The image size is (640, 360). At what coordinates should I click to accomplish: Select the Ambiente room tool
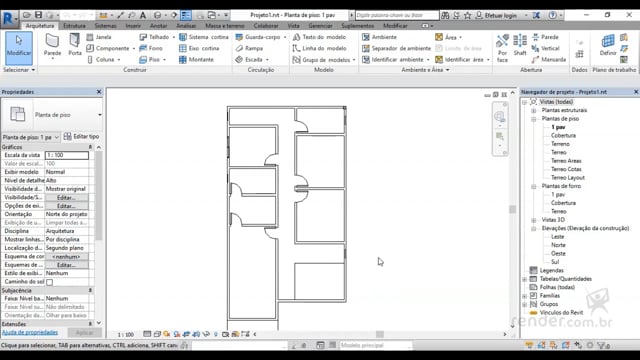(x=379, y=37)
